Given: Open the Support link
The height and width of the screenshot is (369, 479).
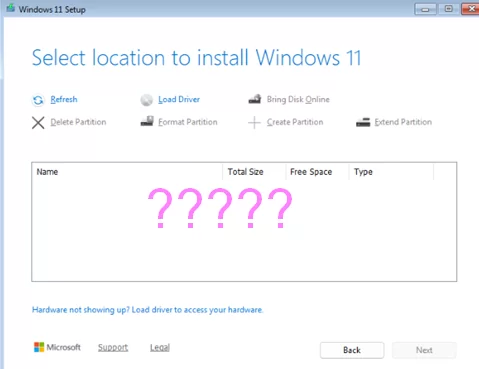Looking at the screenshot, I should [113, 347].
